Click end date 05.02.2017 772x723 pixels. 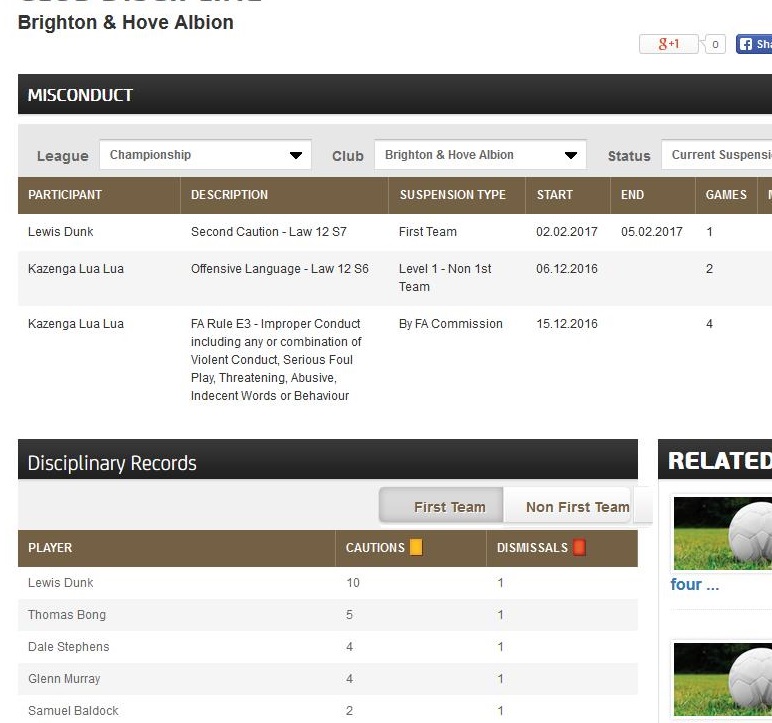click(x=651, y=231)
